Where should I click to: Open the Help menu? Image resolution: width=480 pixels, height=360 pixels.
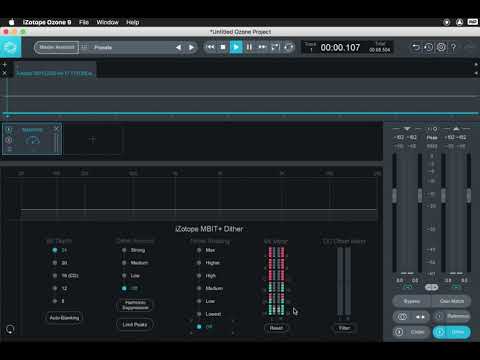pos(133,22)
